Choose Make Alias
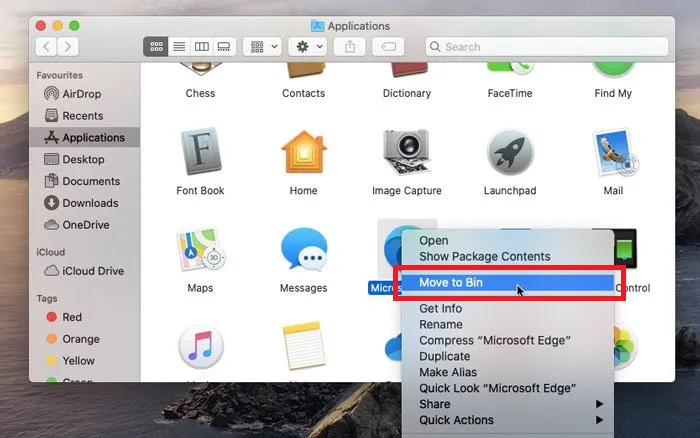The height and width of the screenshot is (438, 700). (508, 372)
